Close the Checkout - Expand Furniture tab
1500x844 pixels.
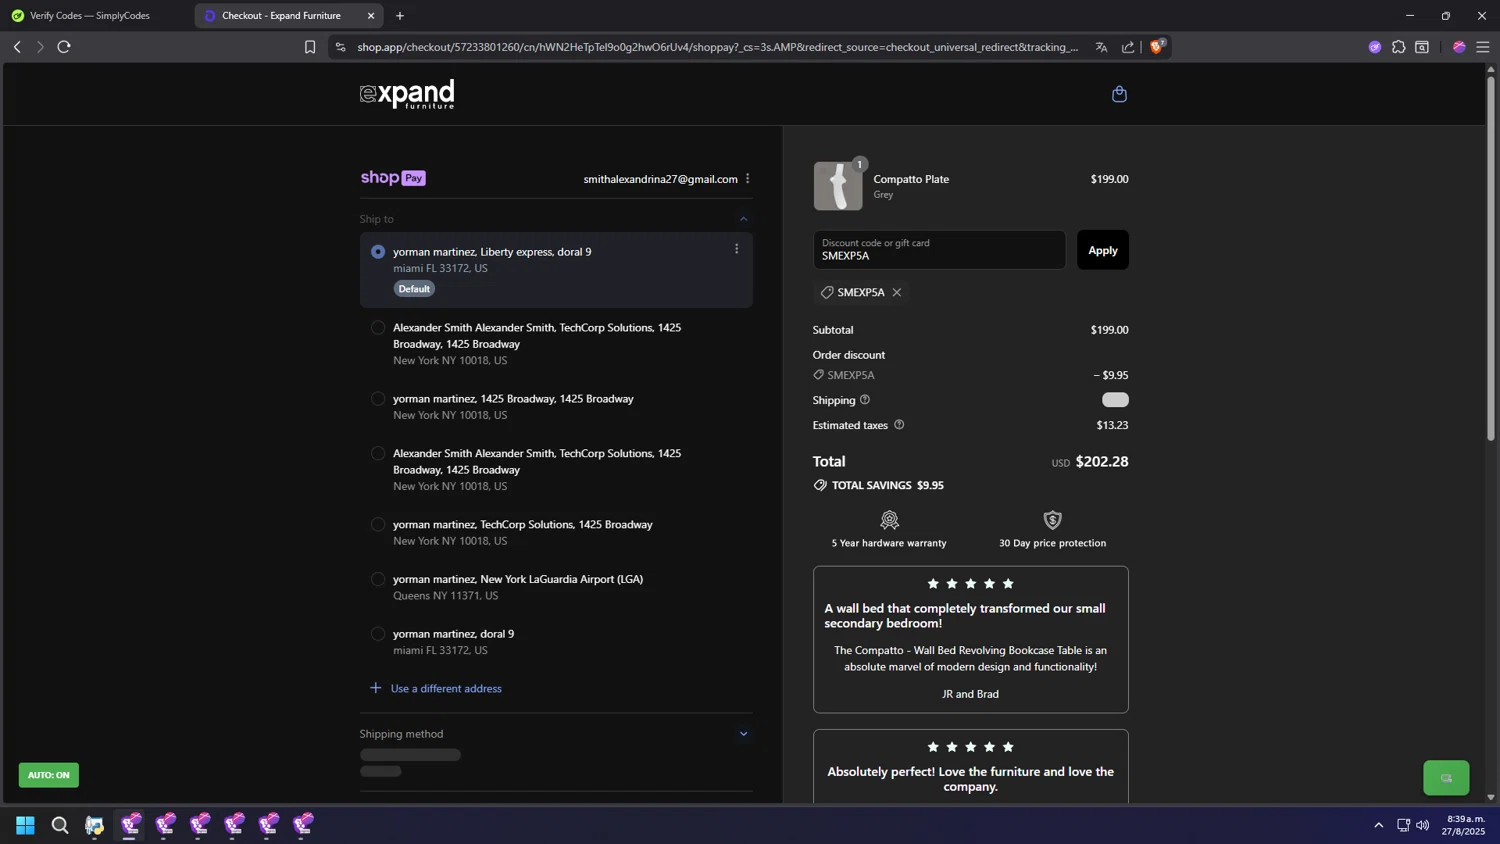[x=371, y=16]
